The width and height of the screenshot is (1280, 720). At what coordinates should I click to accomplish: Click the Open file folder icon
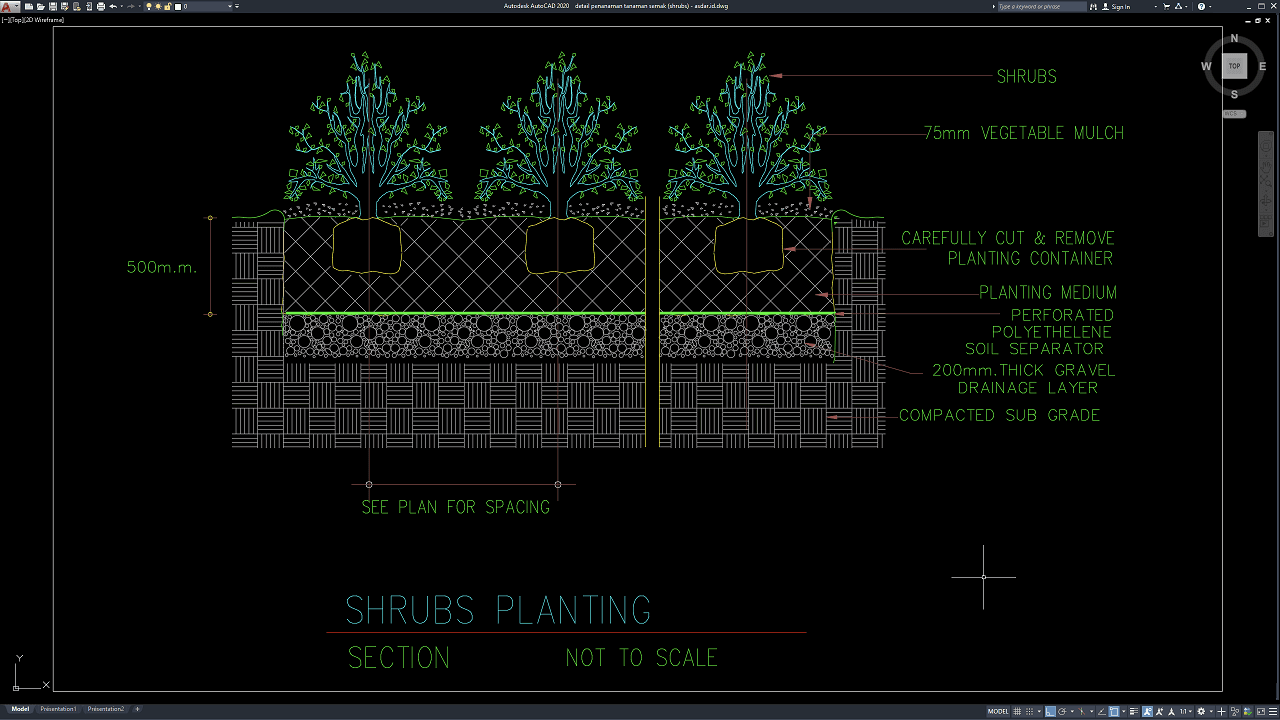(40, 7)
